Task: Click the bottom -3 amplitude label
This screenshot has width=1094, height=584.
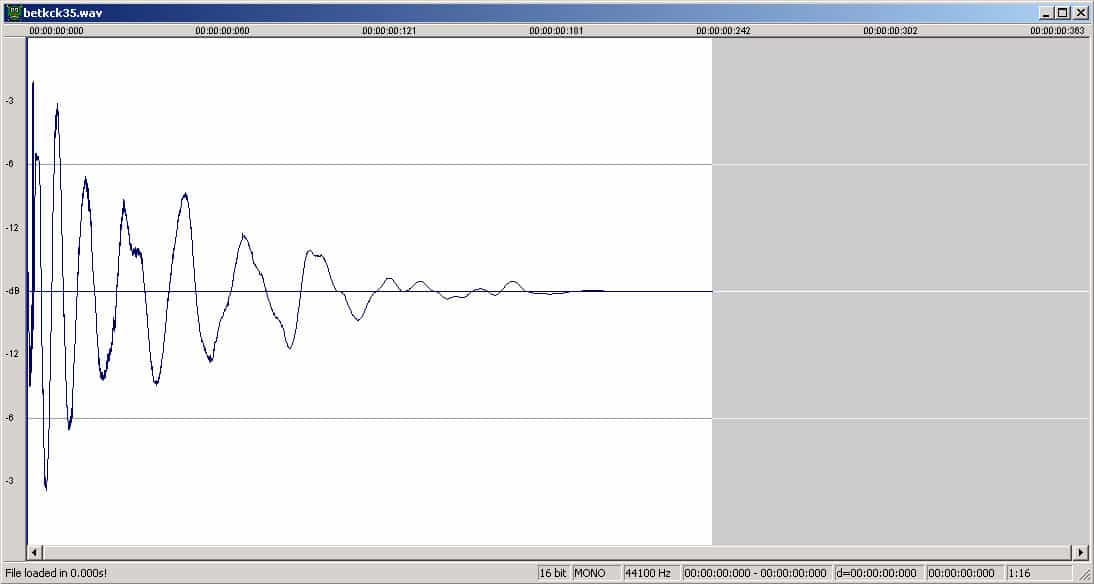Action: [x=9, y=481]
